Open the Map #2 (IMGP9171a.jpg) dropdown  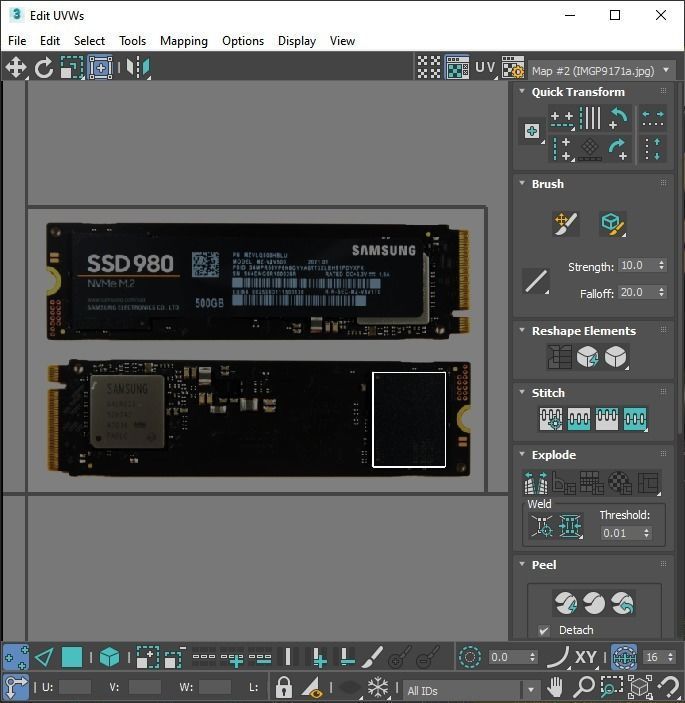(x=602, y=70)
